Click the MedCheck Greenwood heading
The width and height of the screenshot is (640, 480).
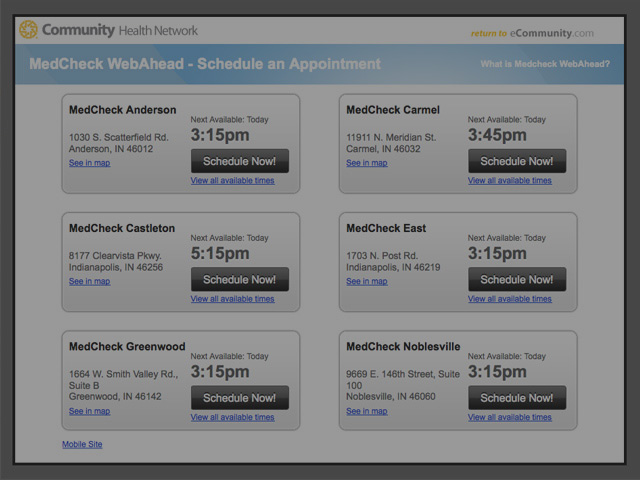point(127,347)
